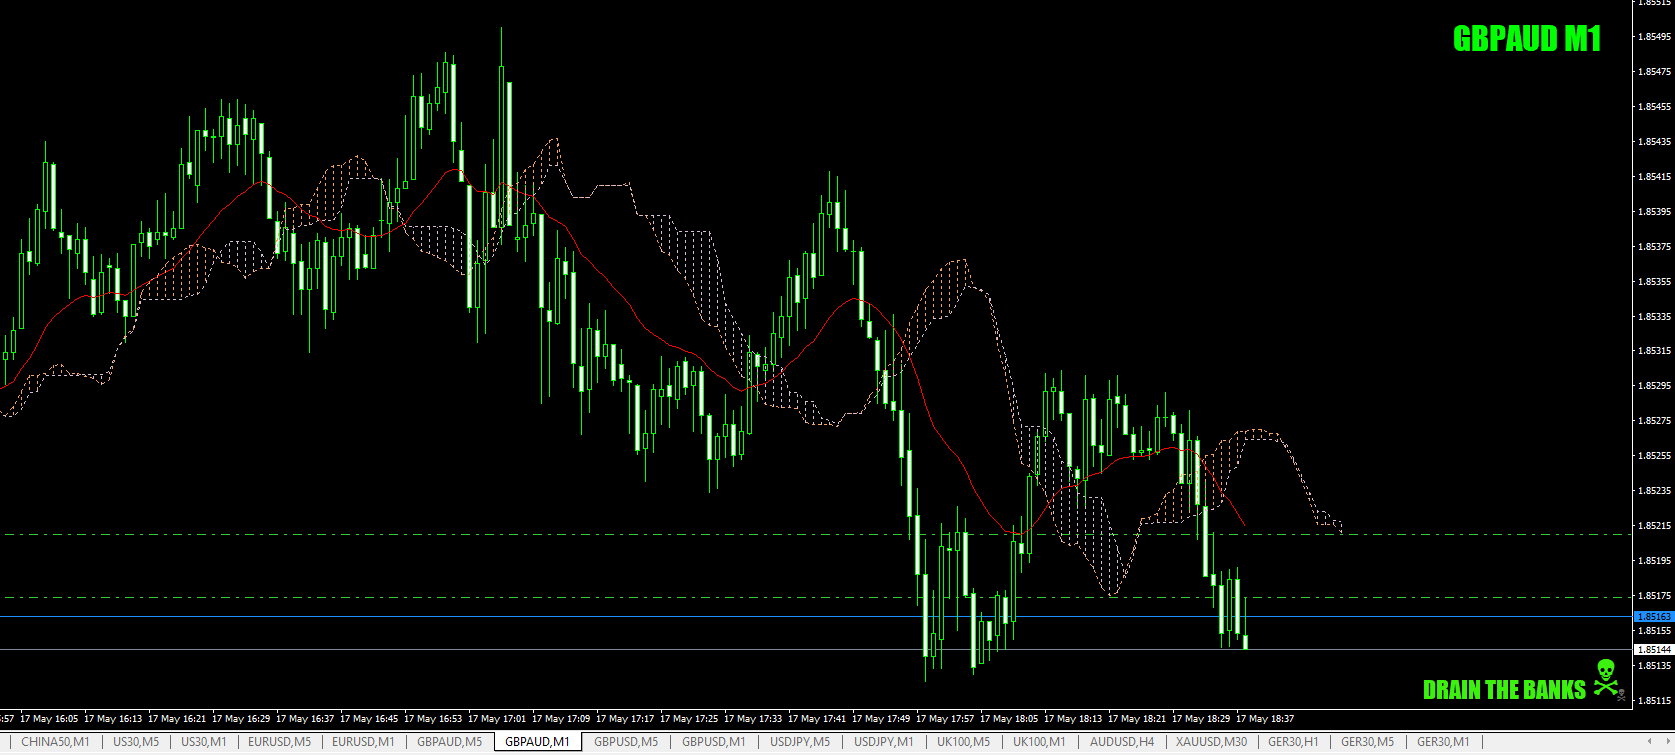Click the 1.85115 price axis label
This screenshot has width=1675, height=755.
pyautogui.click(x=1655, y=701)
